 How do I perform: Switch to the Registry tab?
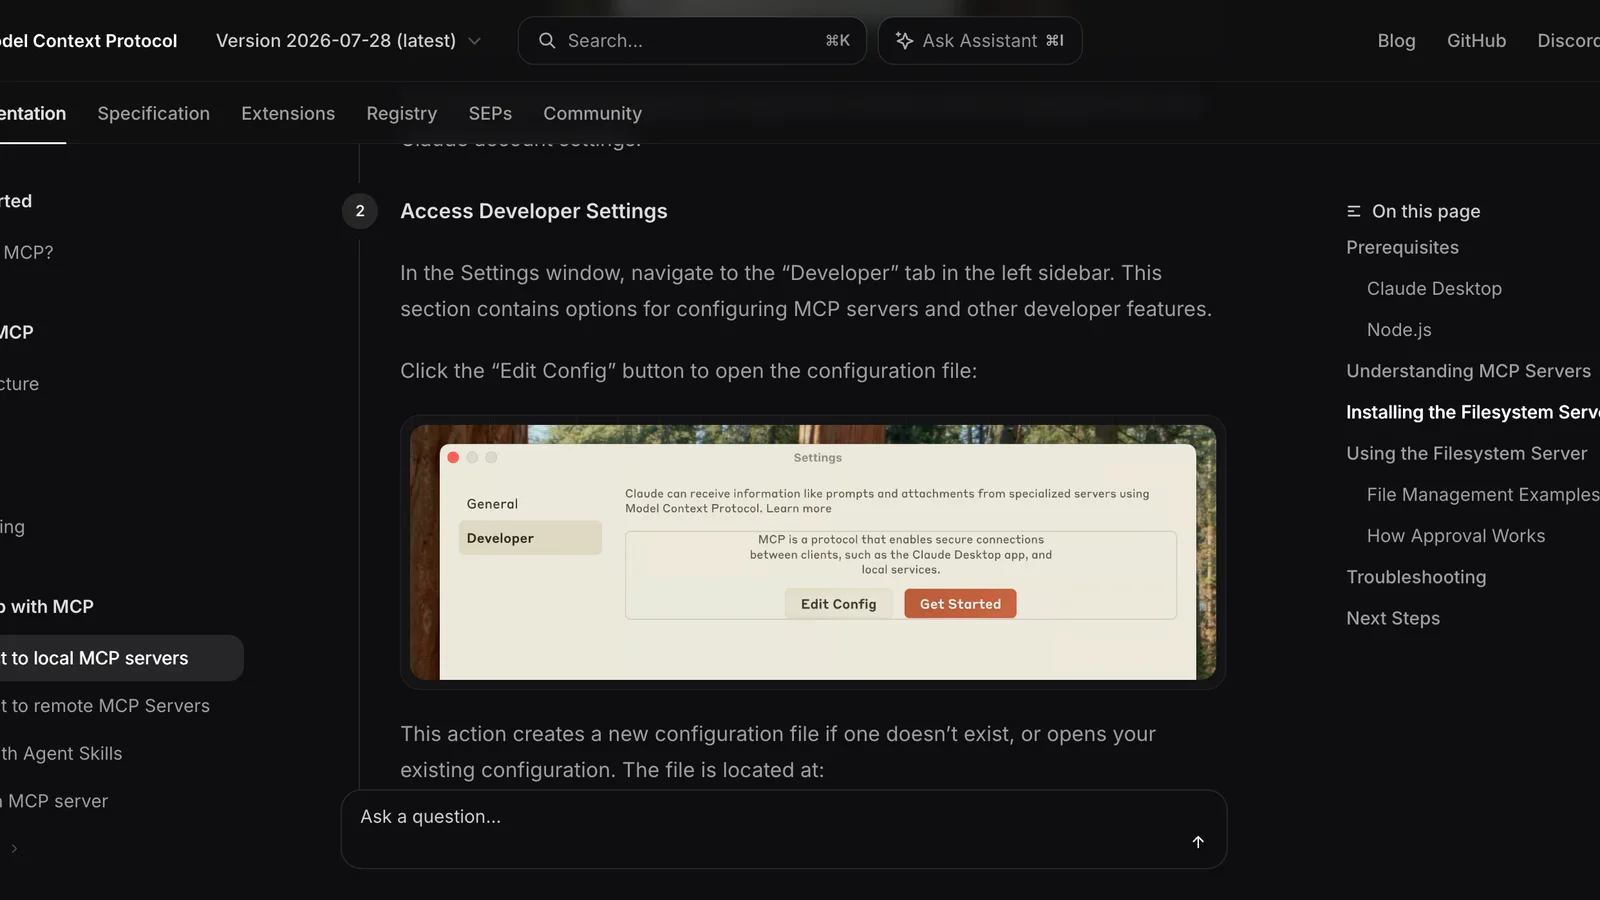tap(402, 114)
